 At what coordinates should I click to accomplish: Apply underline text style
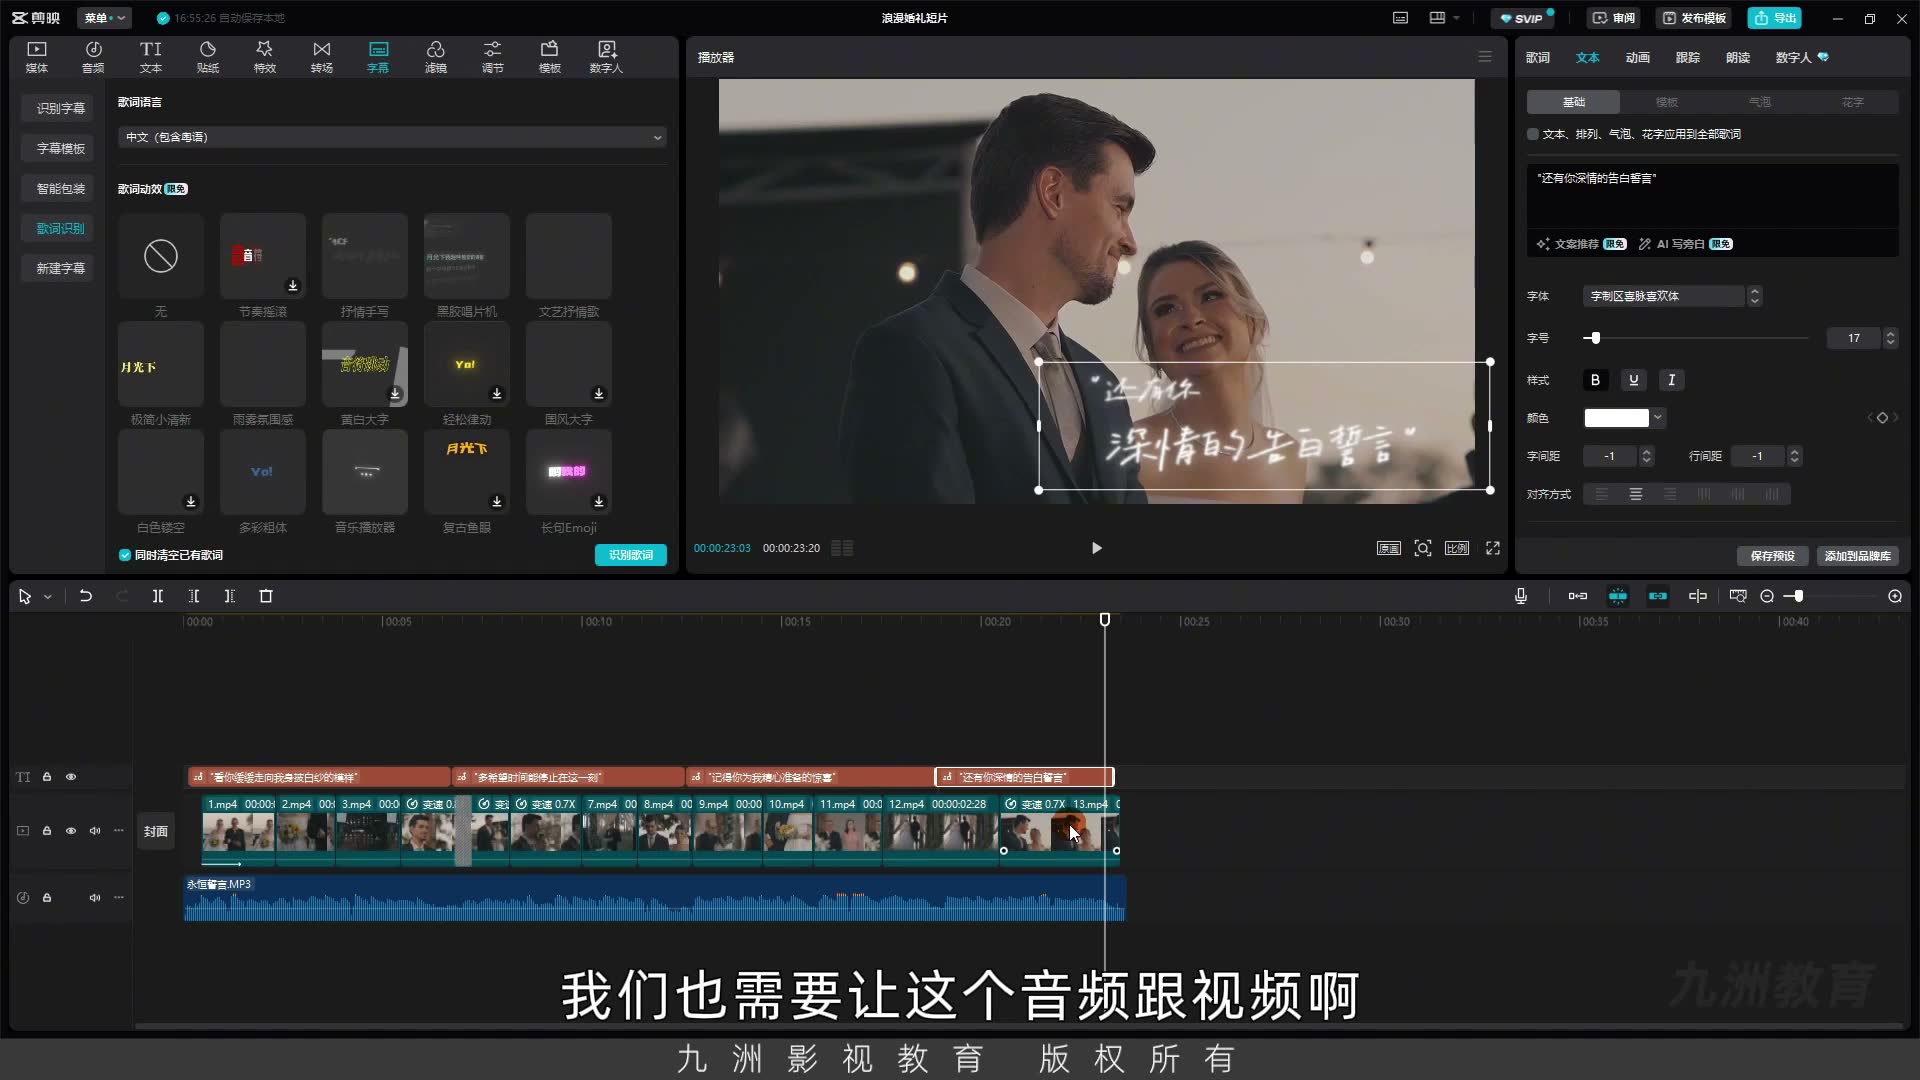click(x=1633, y=380)
